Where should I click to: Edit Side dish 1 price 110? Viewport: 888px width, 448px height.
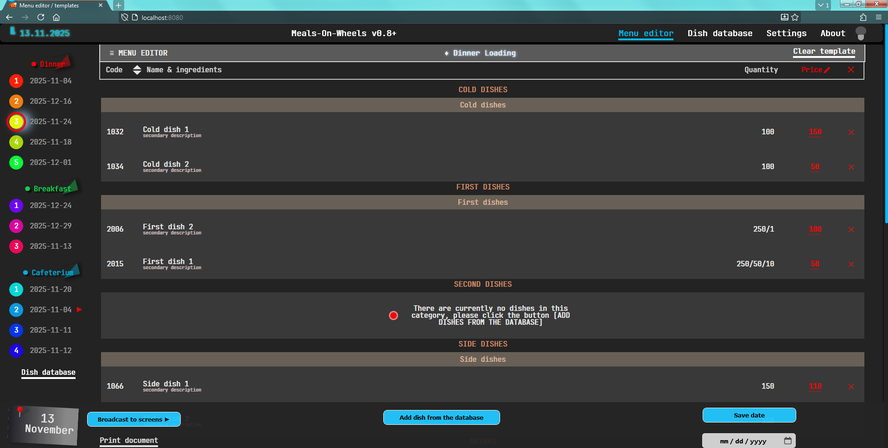click(815, 387)
